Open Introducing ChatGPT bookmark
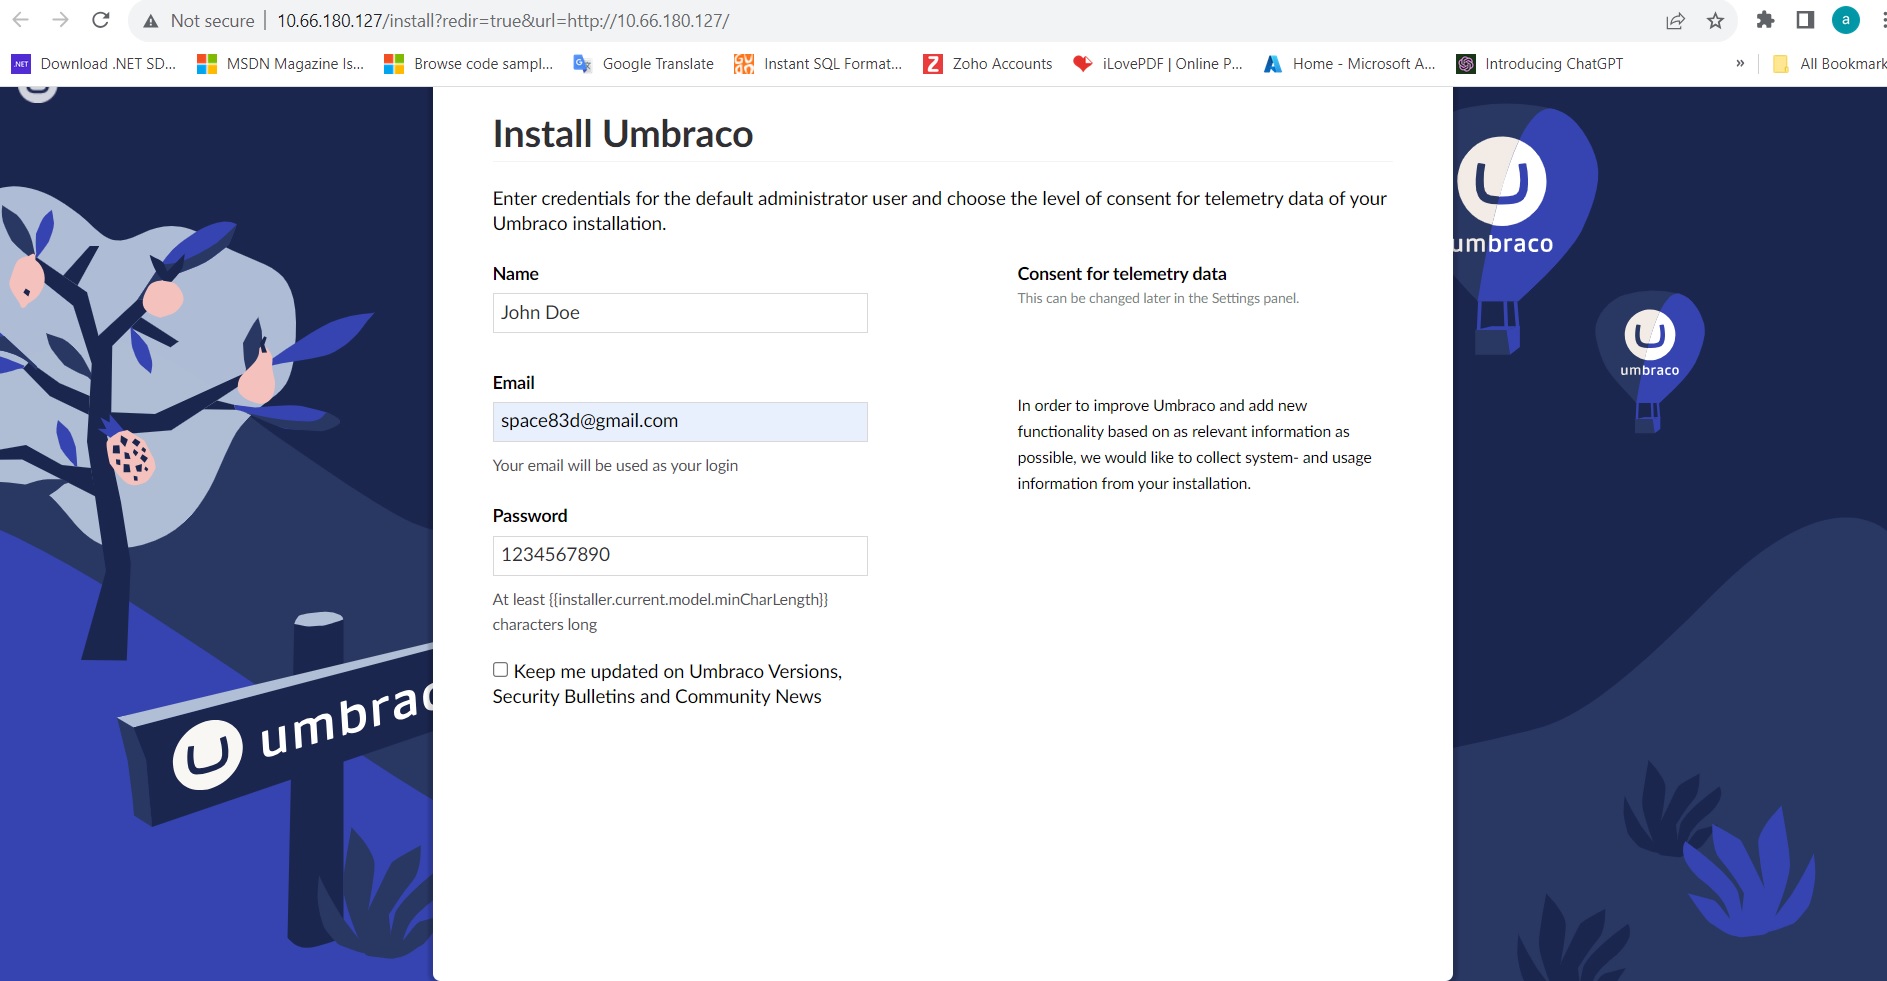1887x981 pixels. (1540, 64)
